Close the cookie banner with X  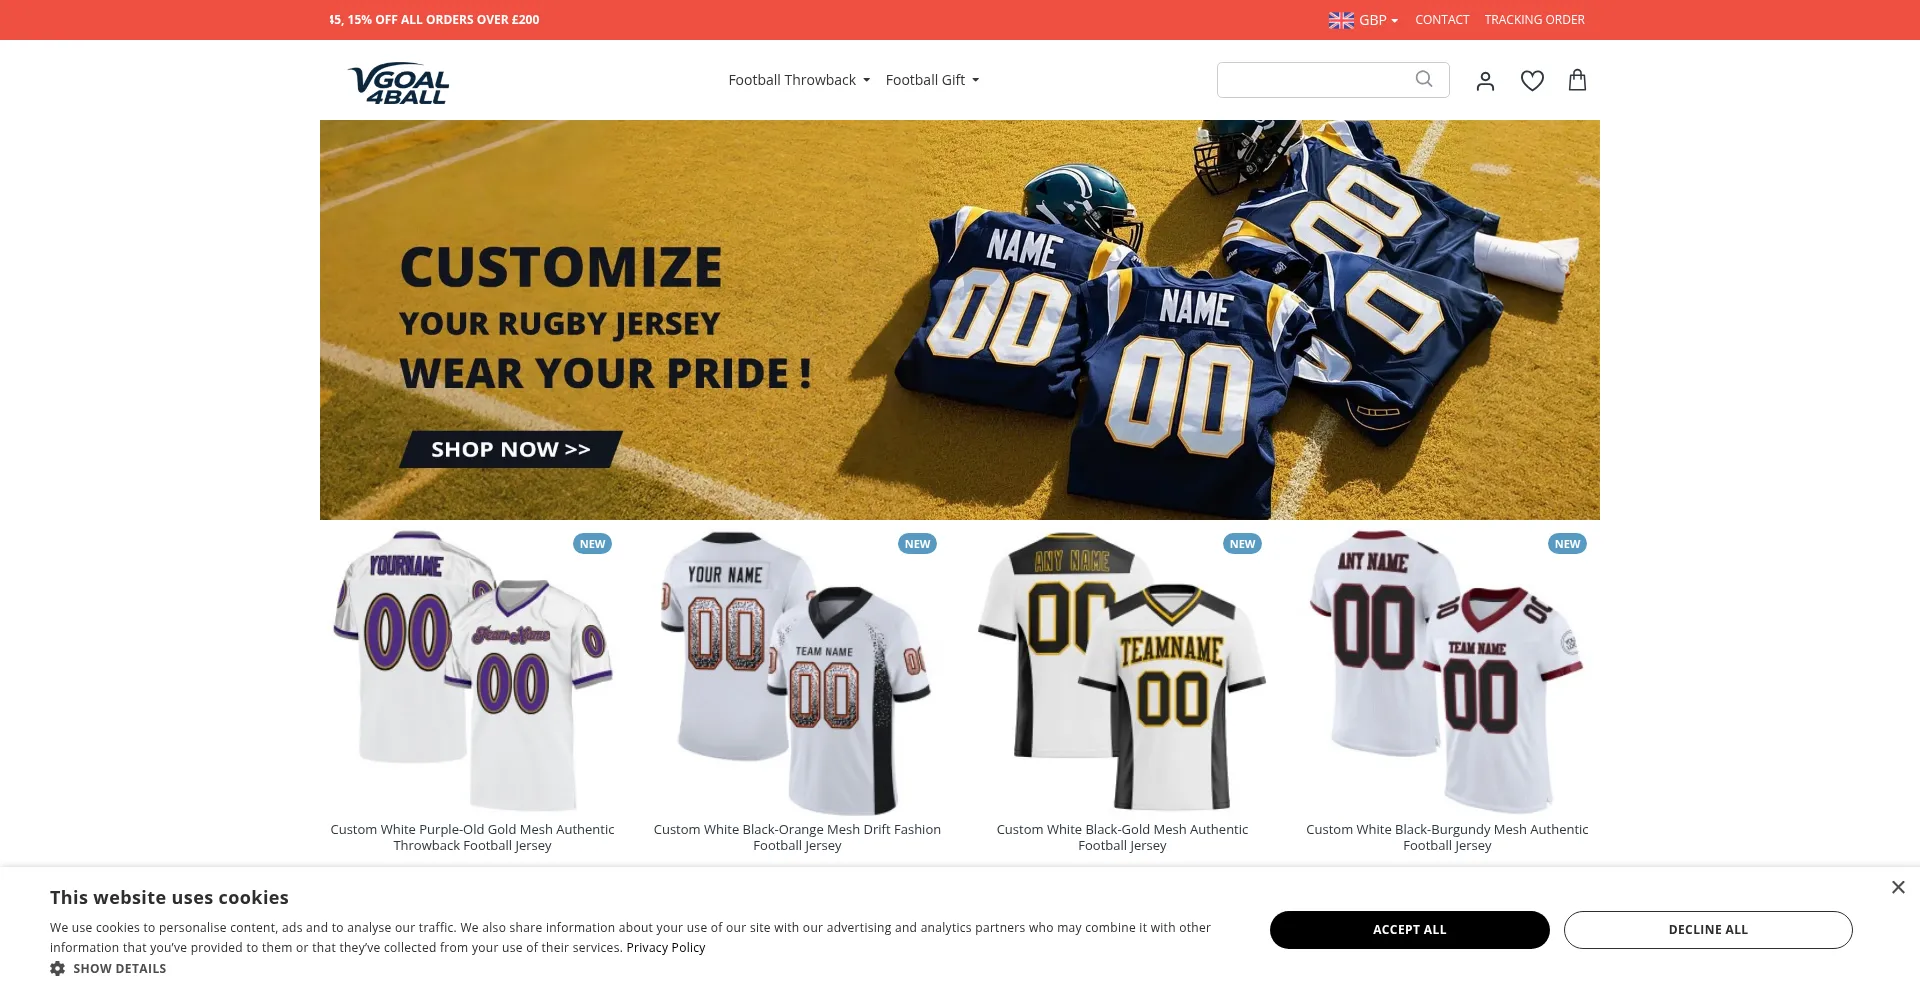click(1898, 887)
